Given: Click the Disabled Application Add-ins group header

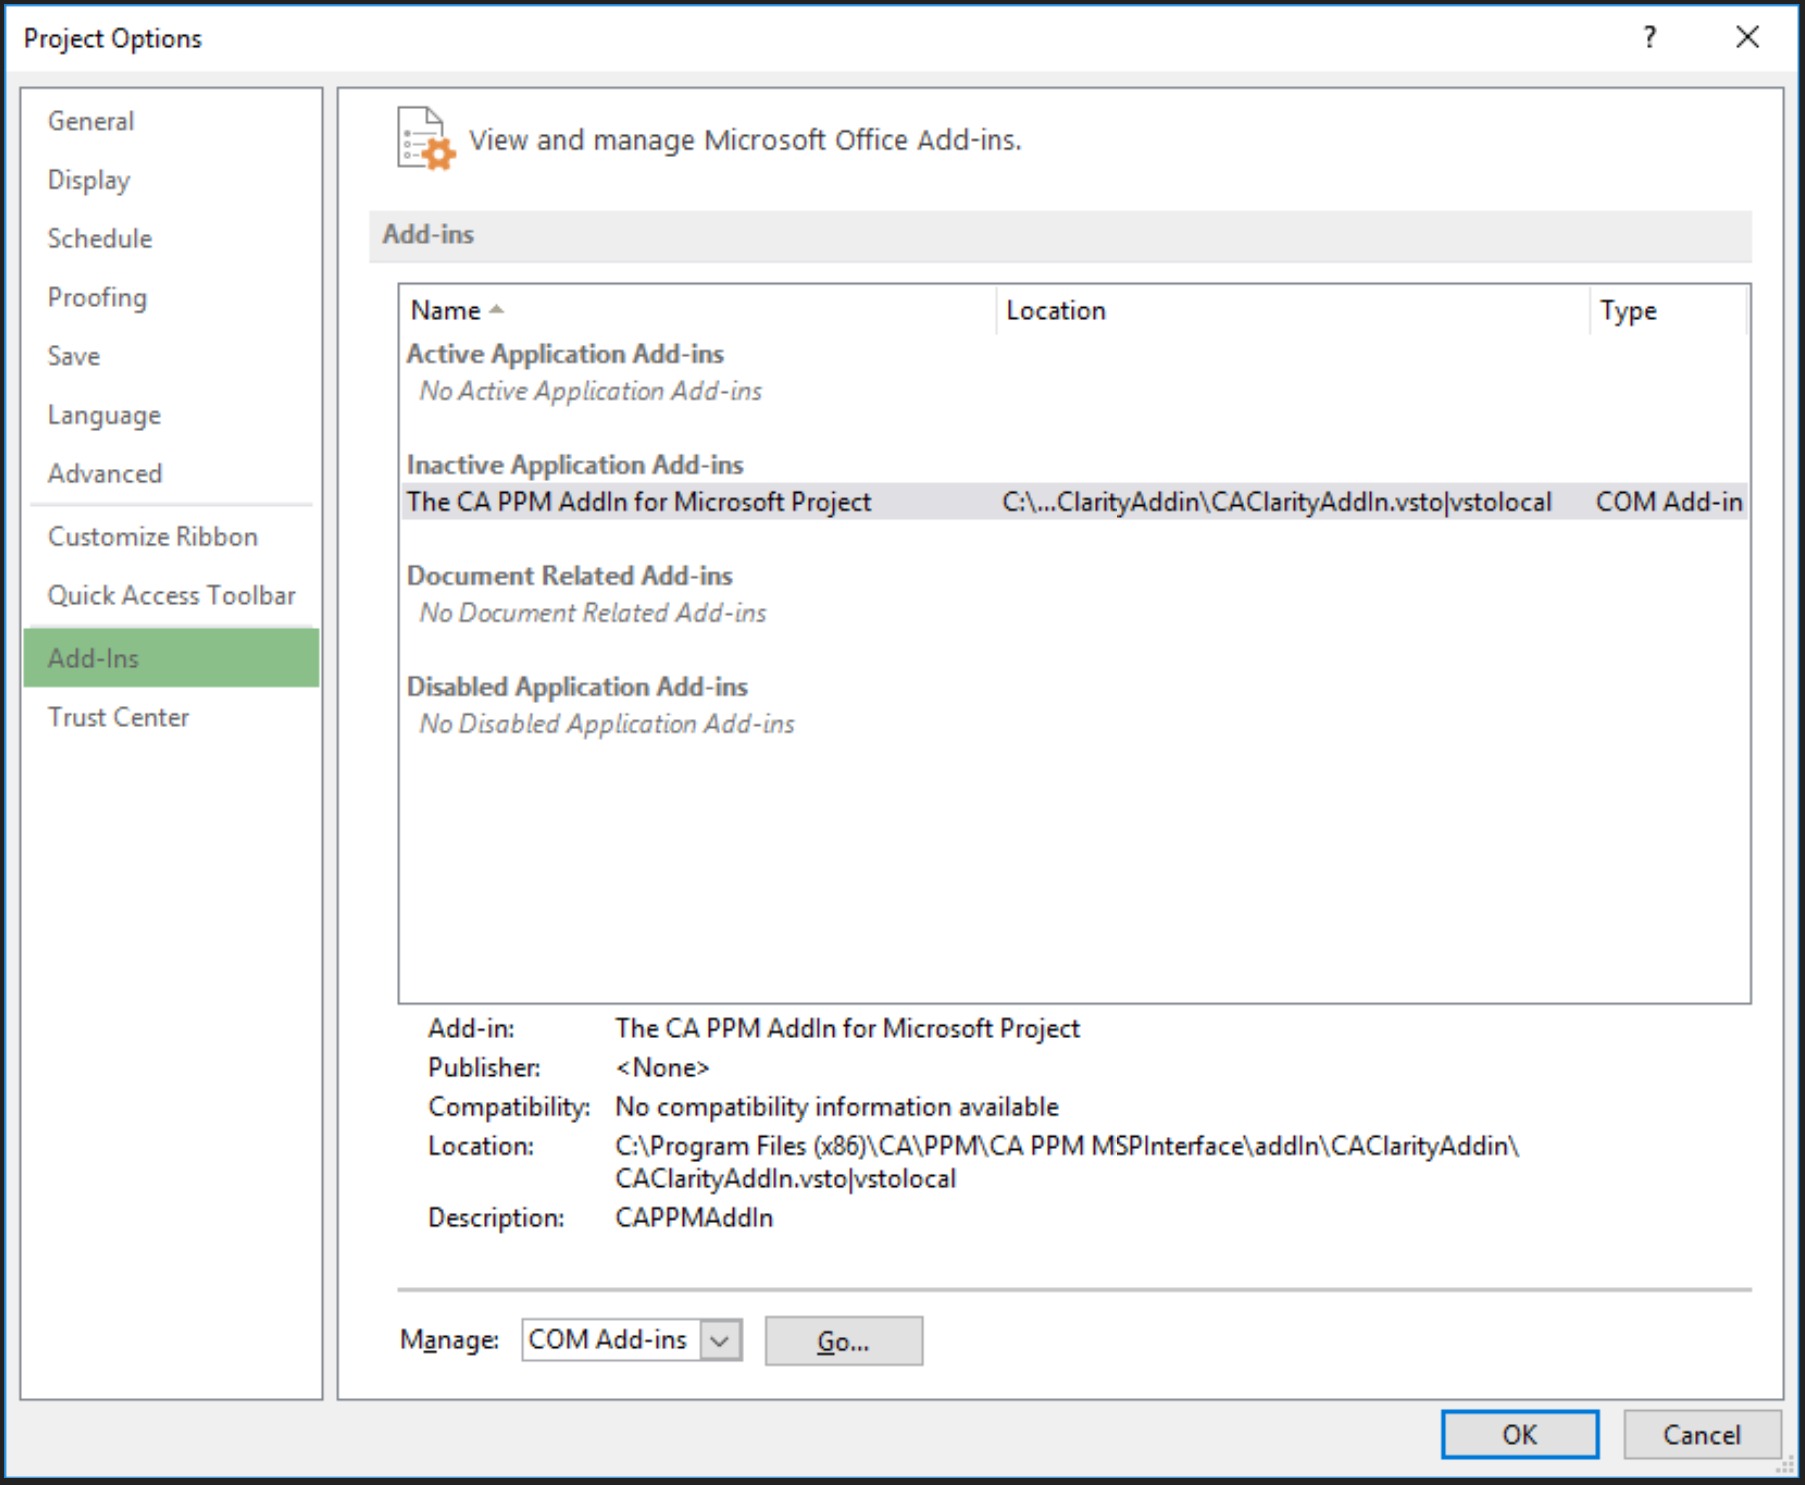Looking at the screenshot, I should click(577, 687).
